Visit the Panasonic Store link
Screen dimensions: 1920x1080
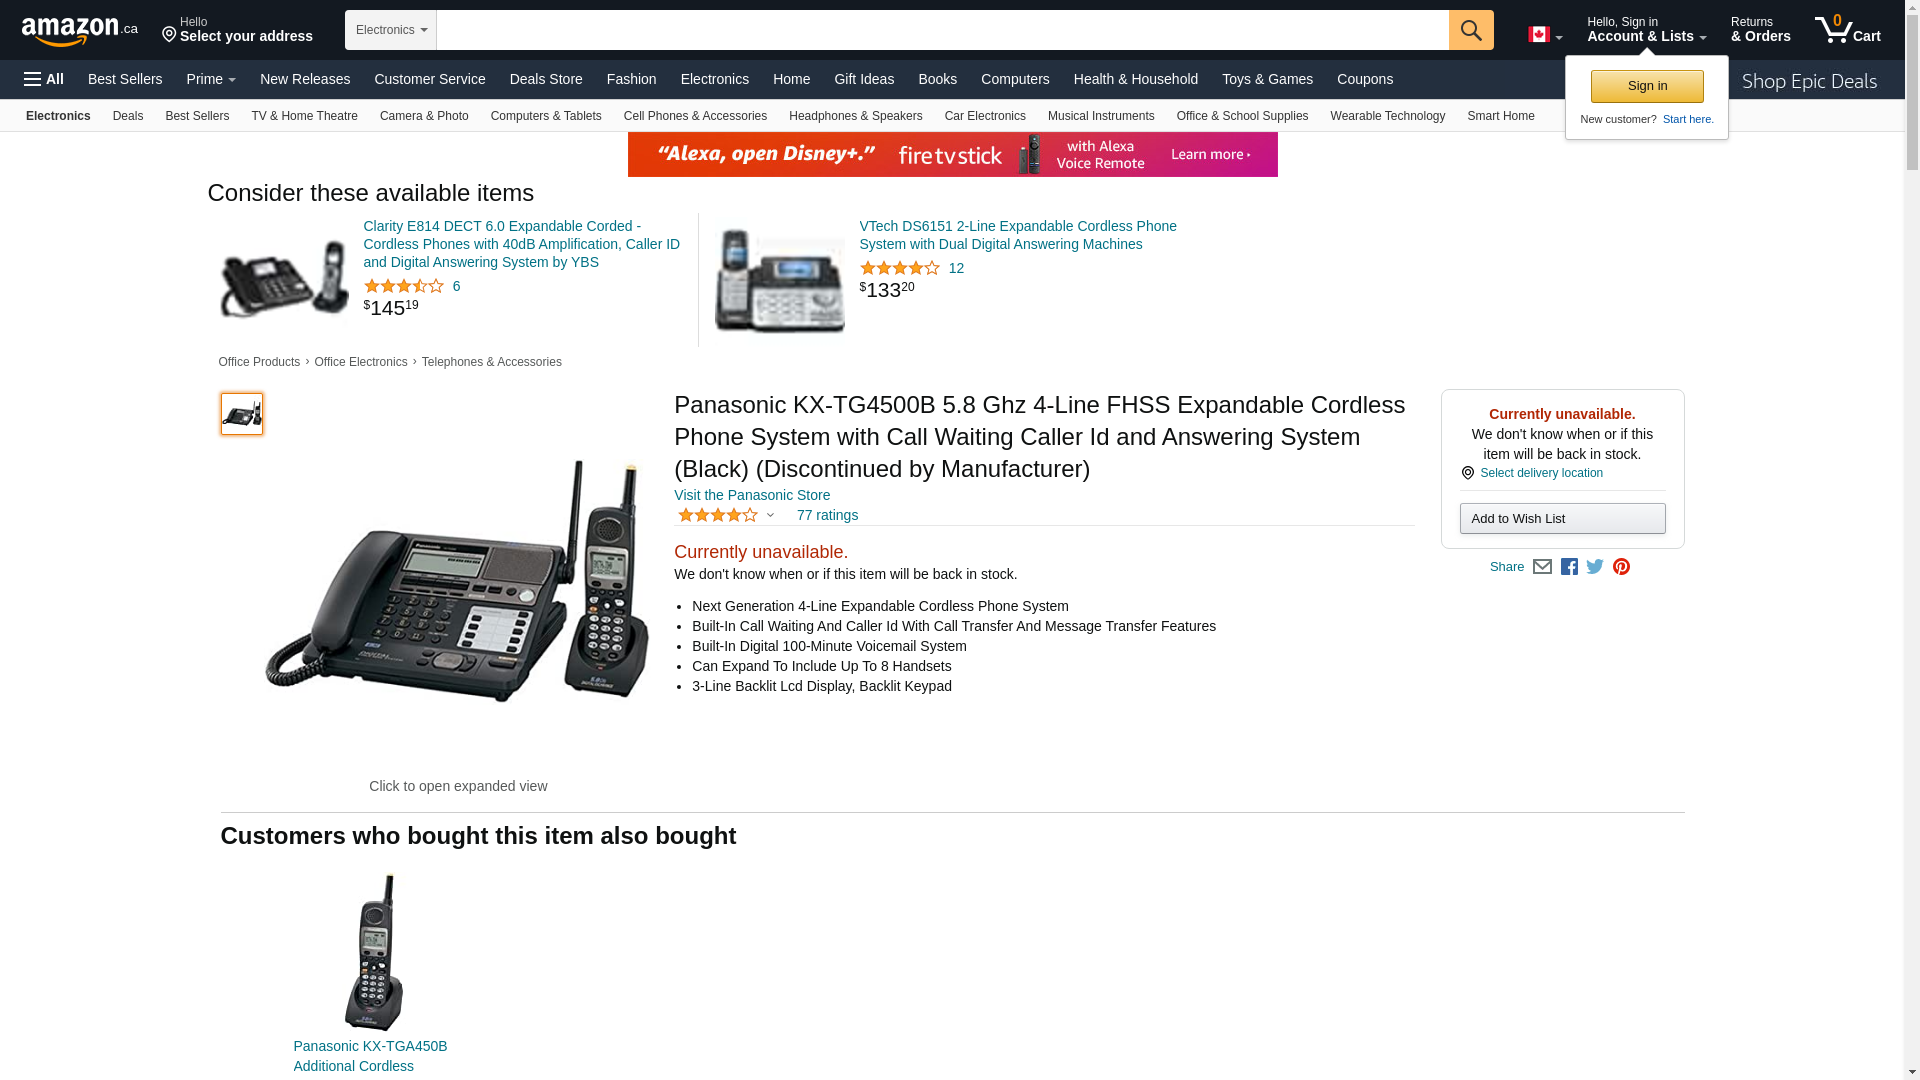coord(752,495)
